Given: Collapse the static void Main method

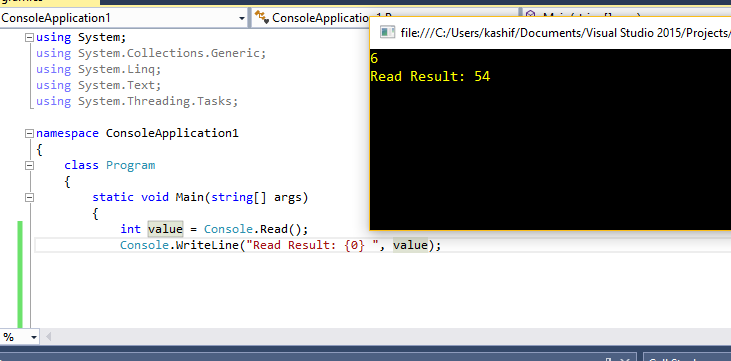Looking at the screenshot, I should 29,197.
